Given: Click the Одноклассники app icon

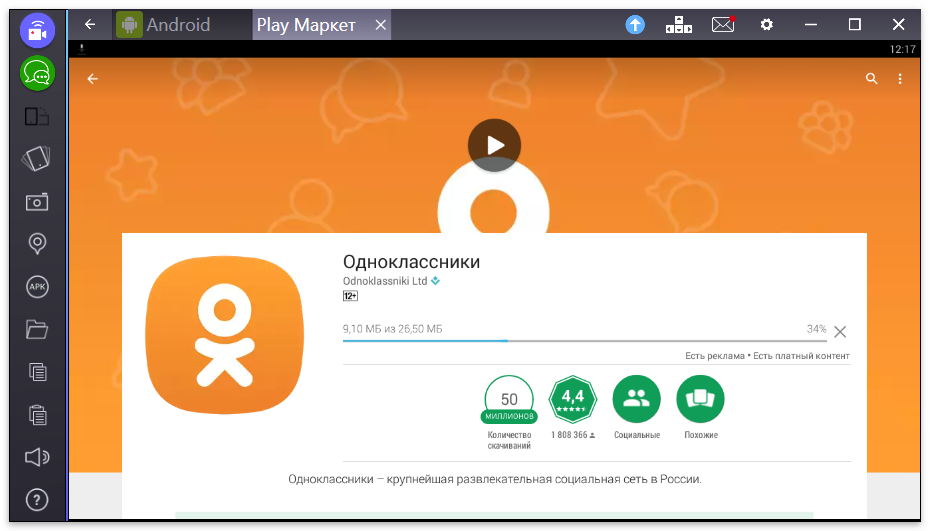Looking at the screenshot, I should click(x=225, y=335).
